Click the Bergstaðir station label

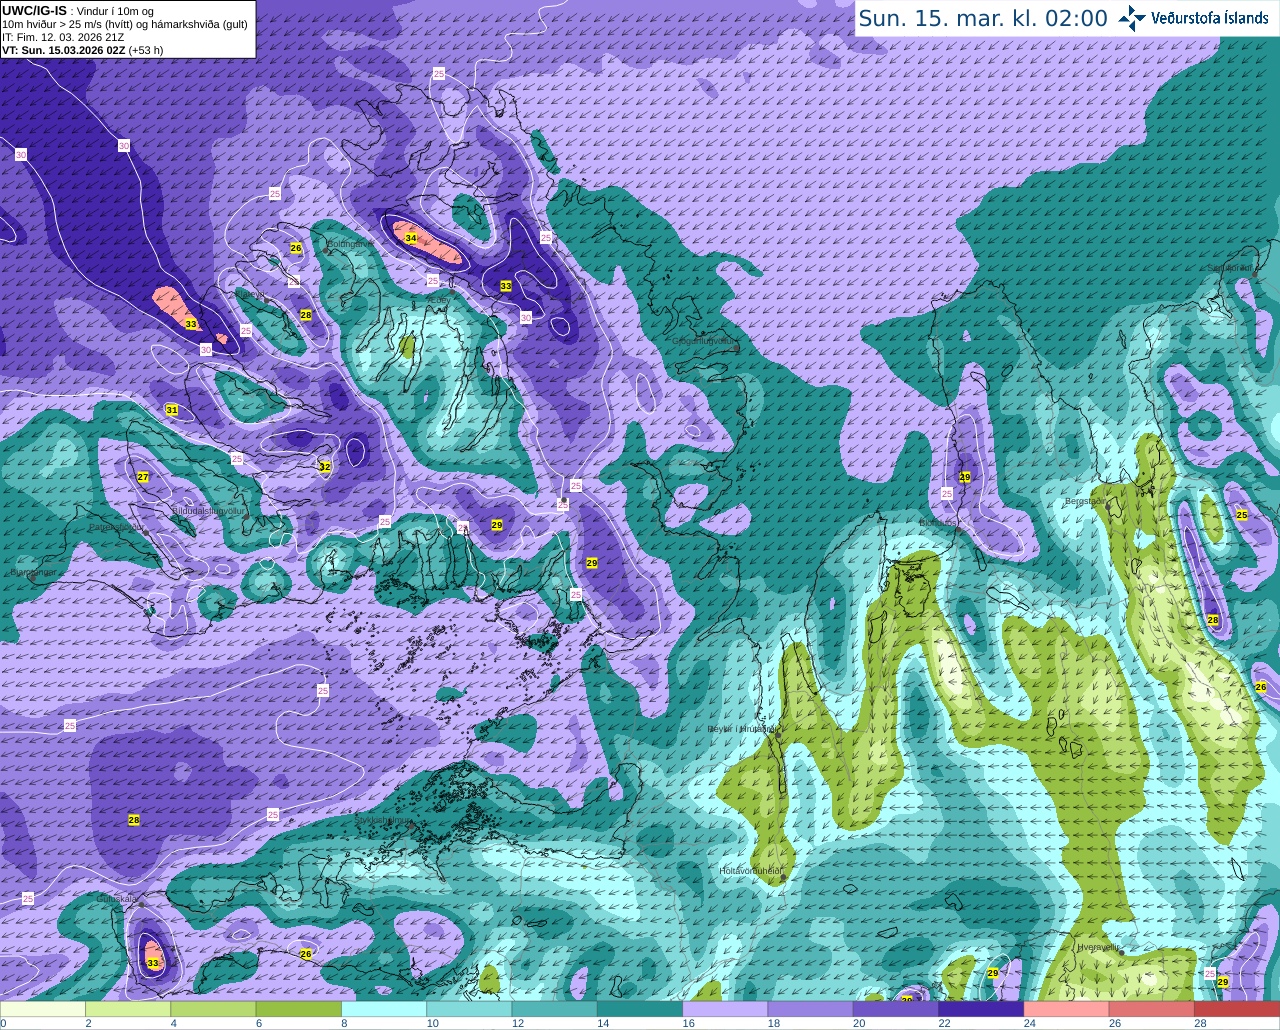click(1087, 501)
